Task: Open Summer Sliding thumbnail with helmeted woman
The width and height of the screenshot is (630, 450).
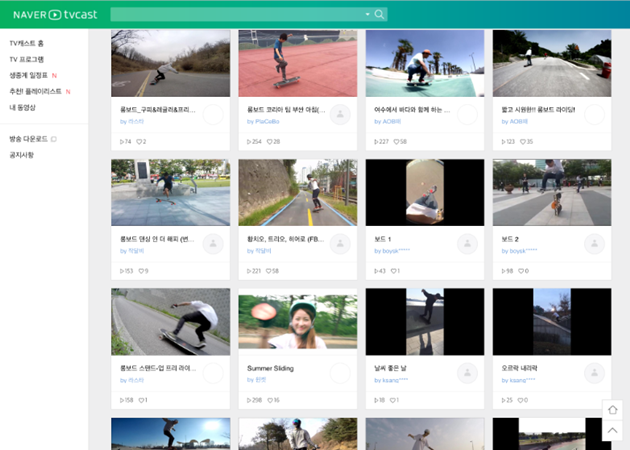Action: [x=298, y=321]
